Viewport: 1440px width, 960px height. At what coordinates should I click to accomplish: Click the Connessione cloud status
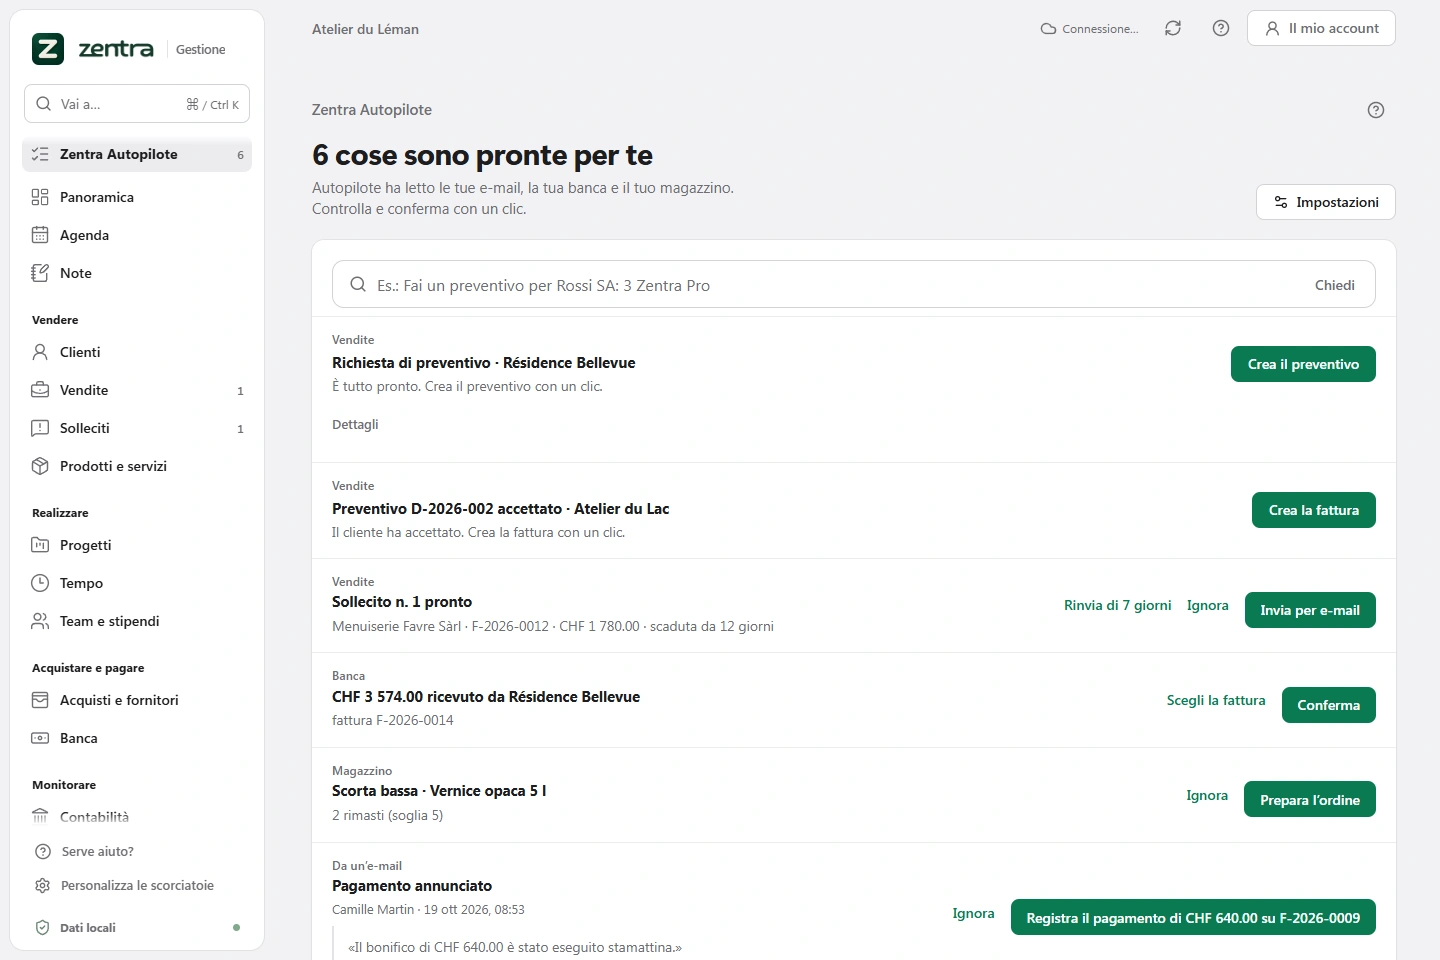click(x=1089, y=29)
